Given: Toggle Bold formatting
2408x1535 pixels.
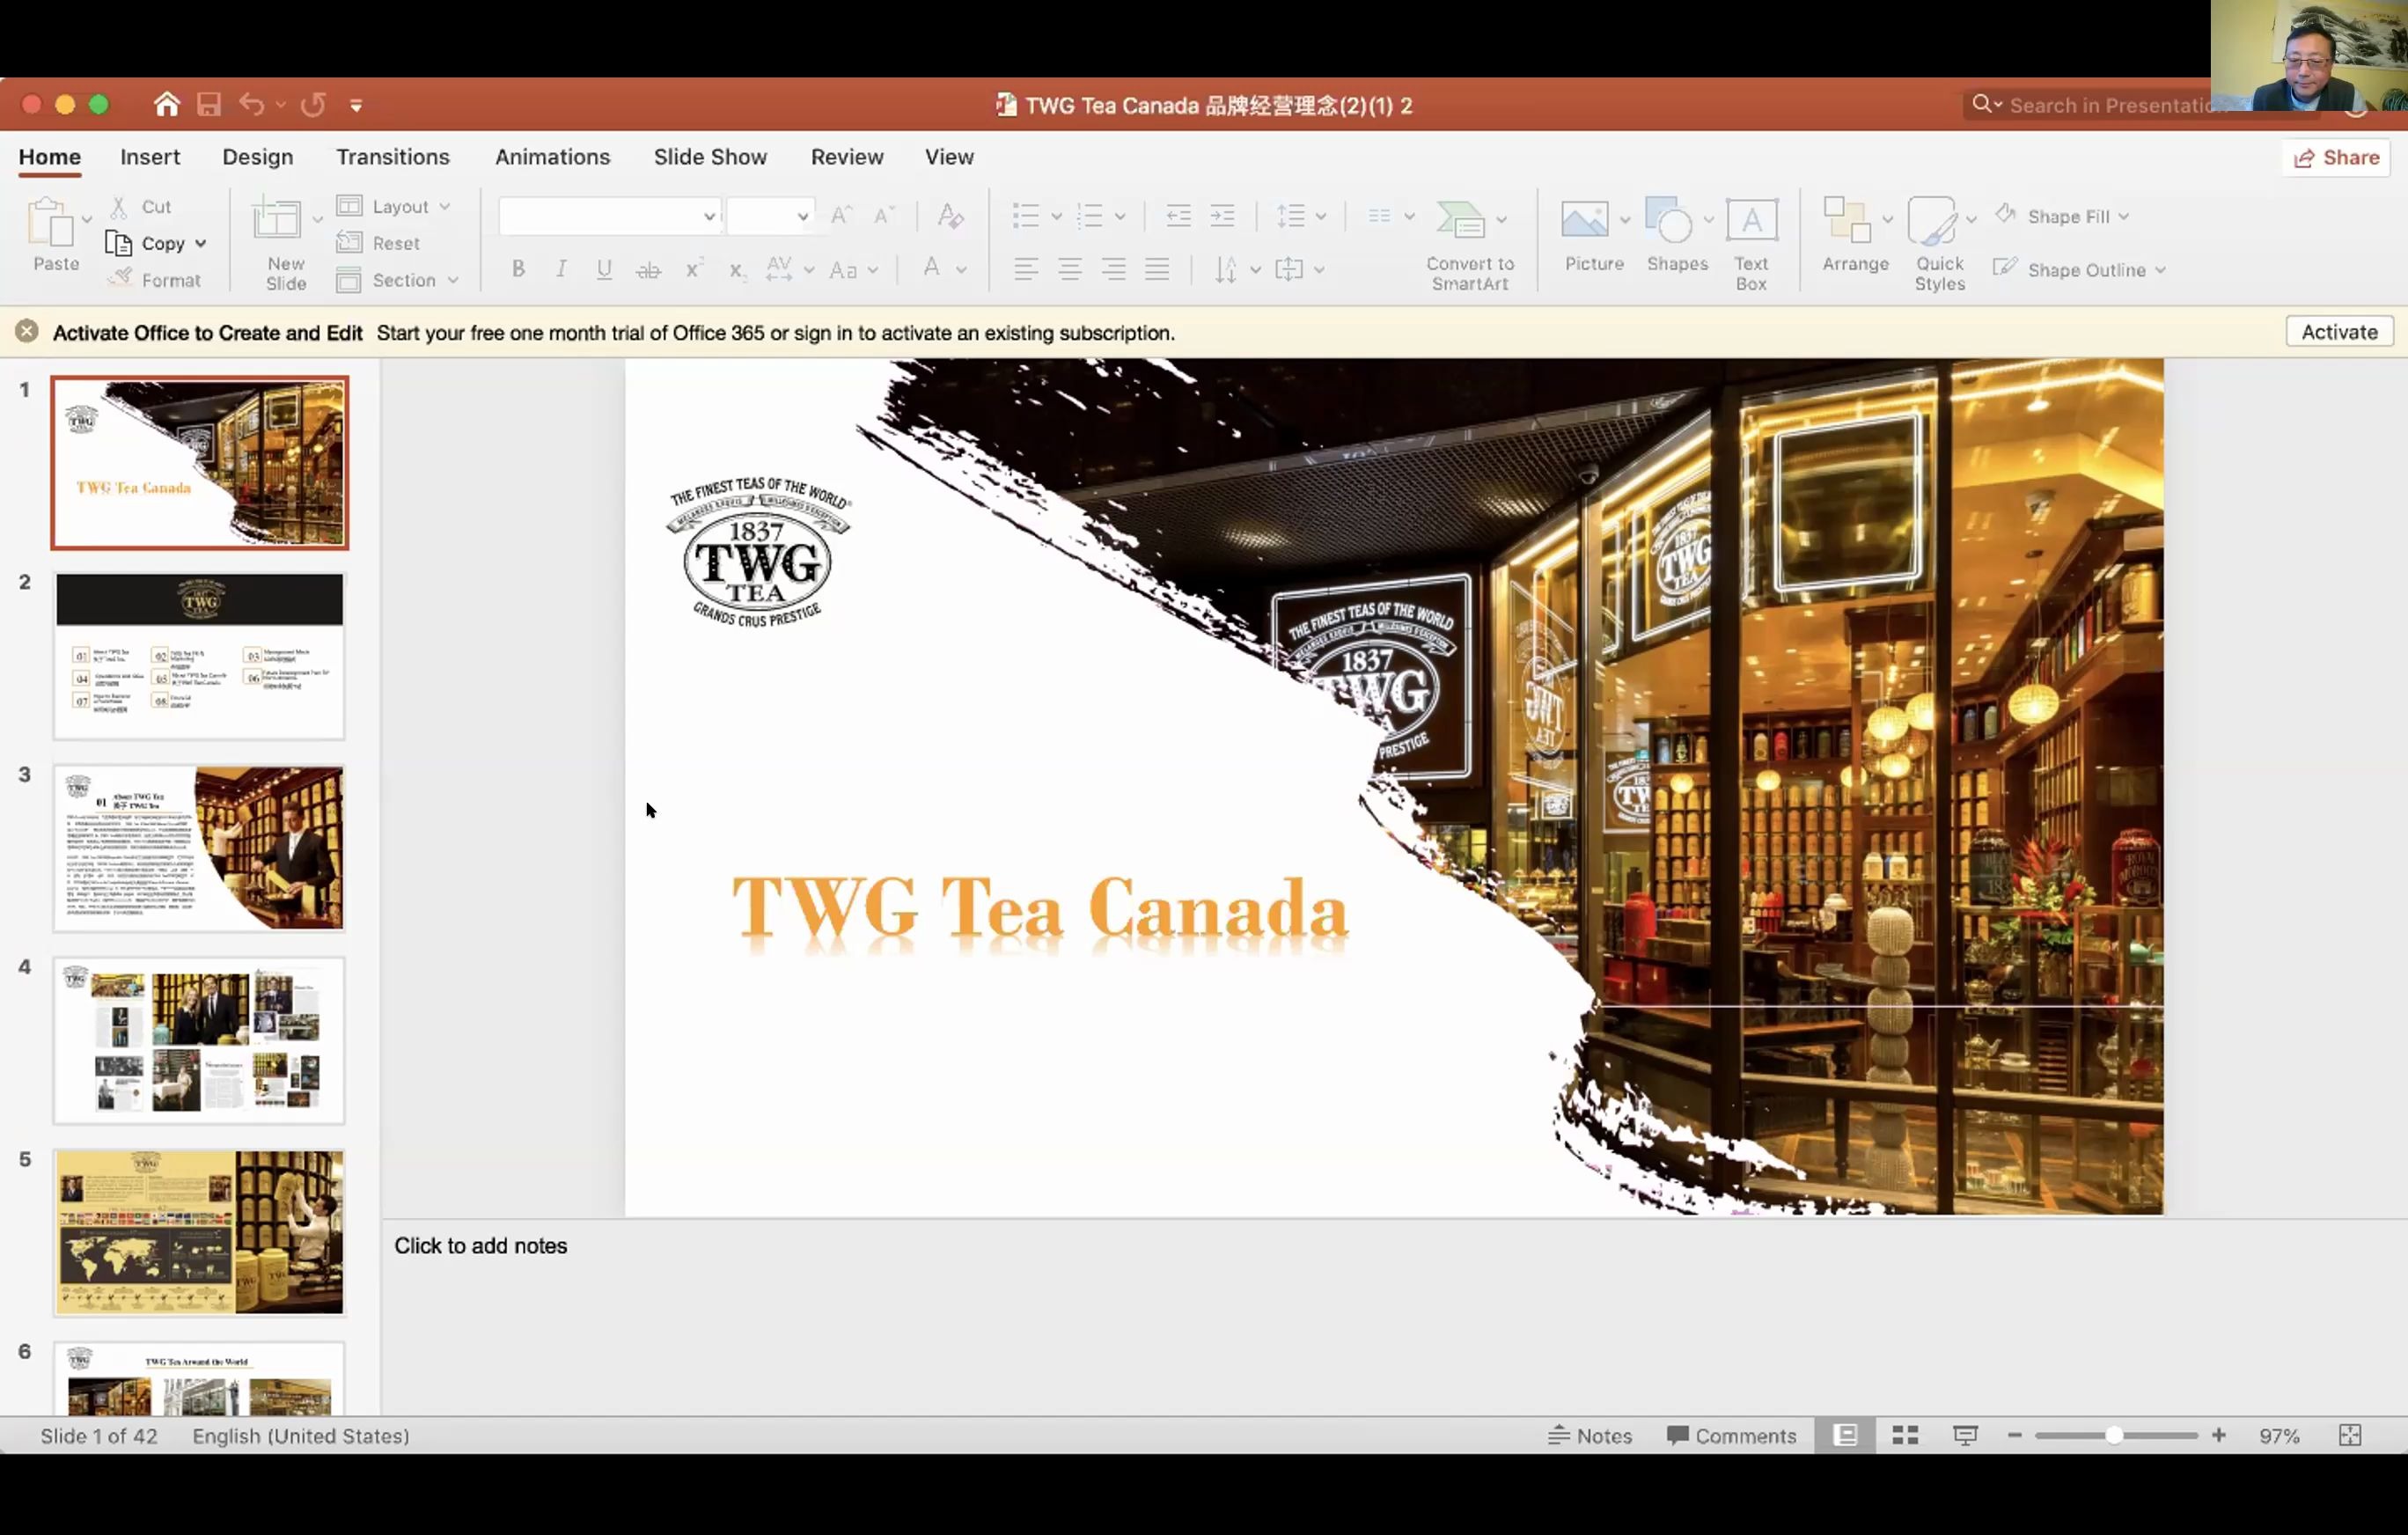Looking at the screenshot, I should 518,269.
